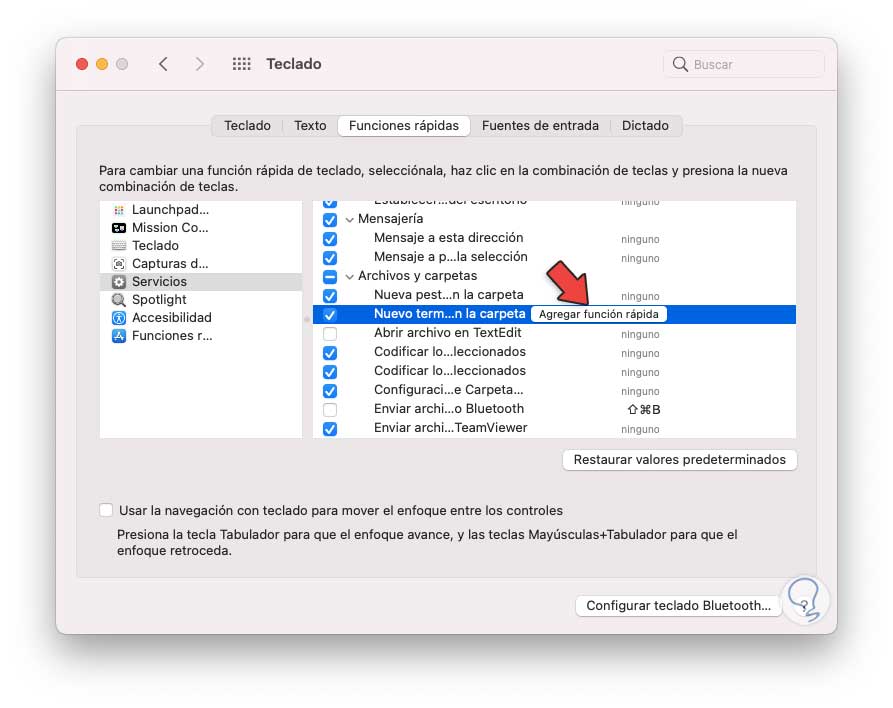Toggle keyboard navigation focus checkbox
This screenshot has width=893, height=708.
coord(106,510)
